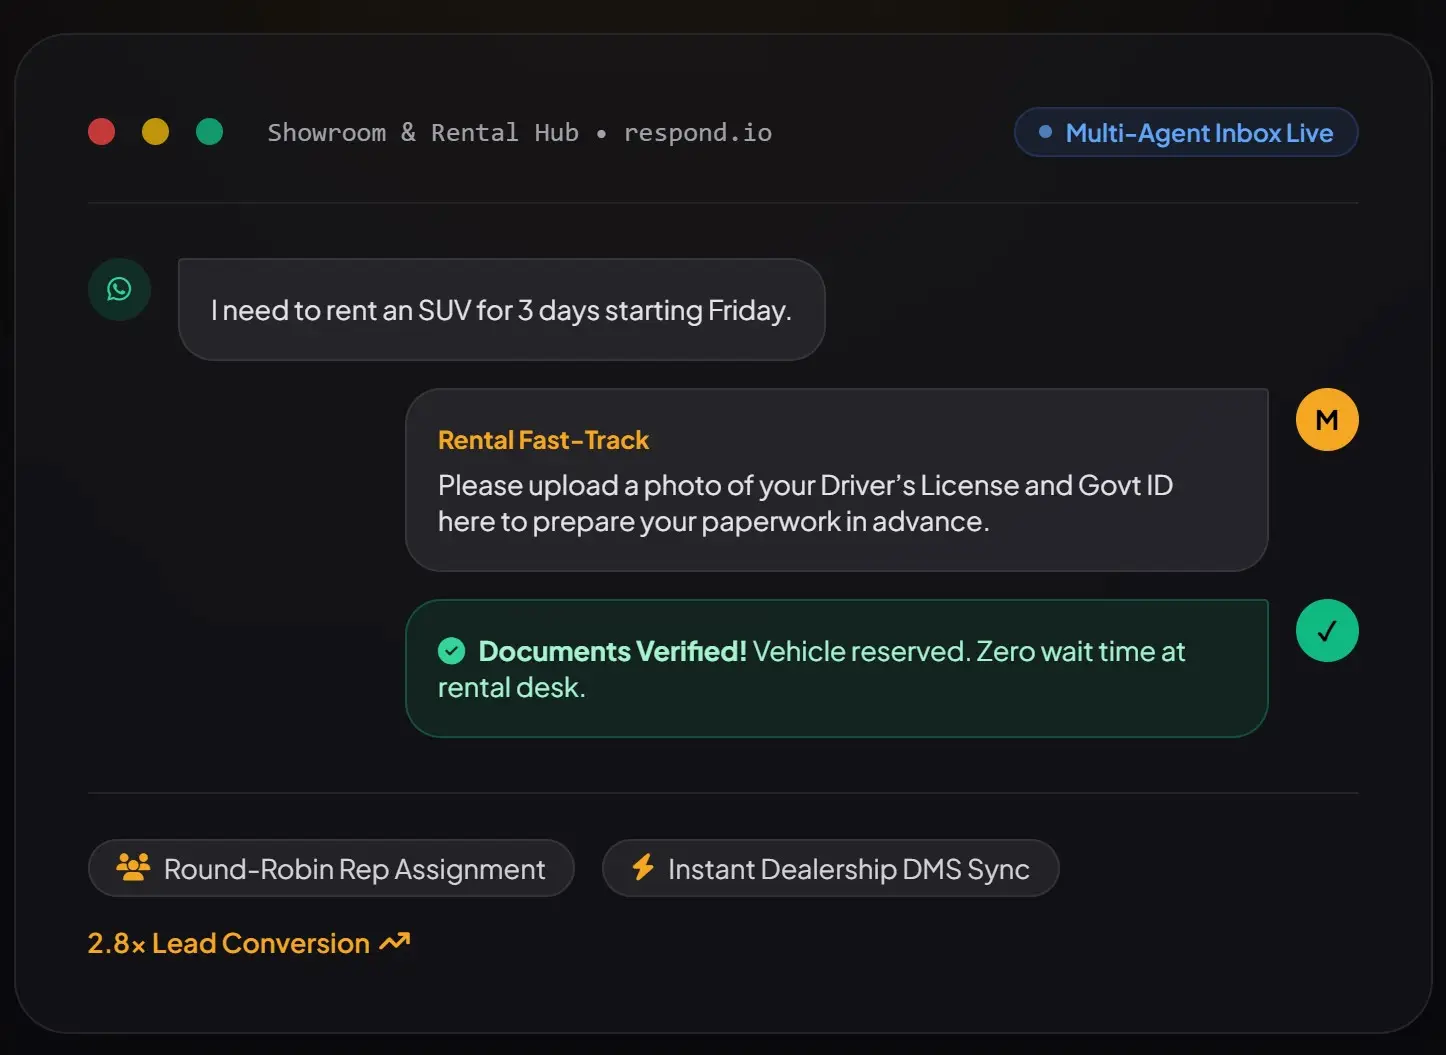Screen dimensions: 1446x1055
Task: Click the 'Documents Verified!' bold text
Action: coord(612,652)
